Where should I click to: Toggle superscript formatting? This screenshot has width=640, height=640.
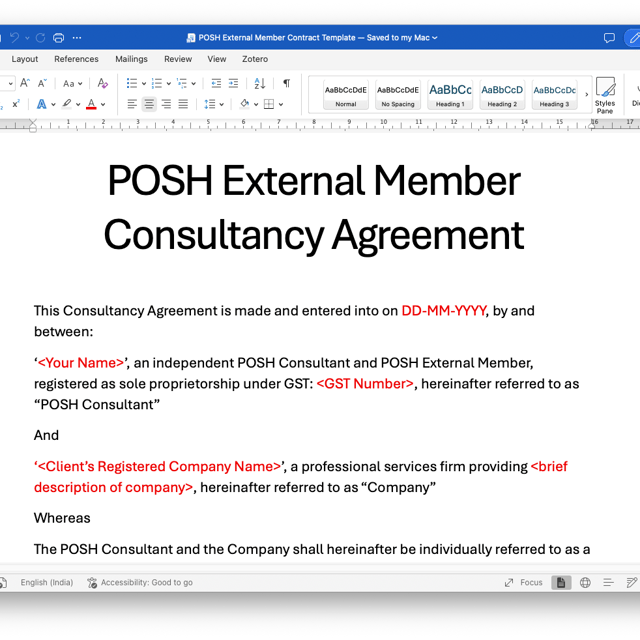pos(16,104)
